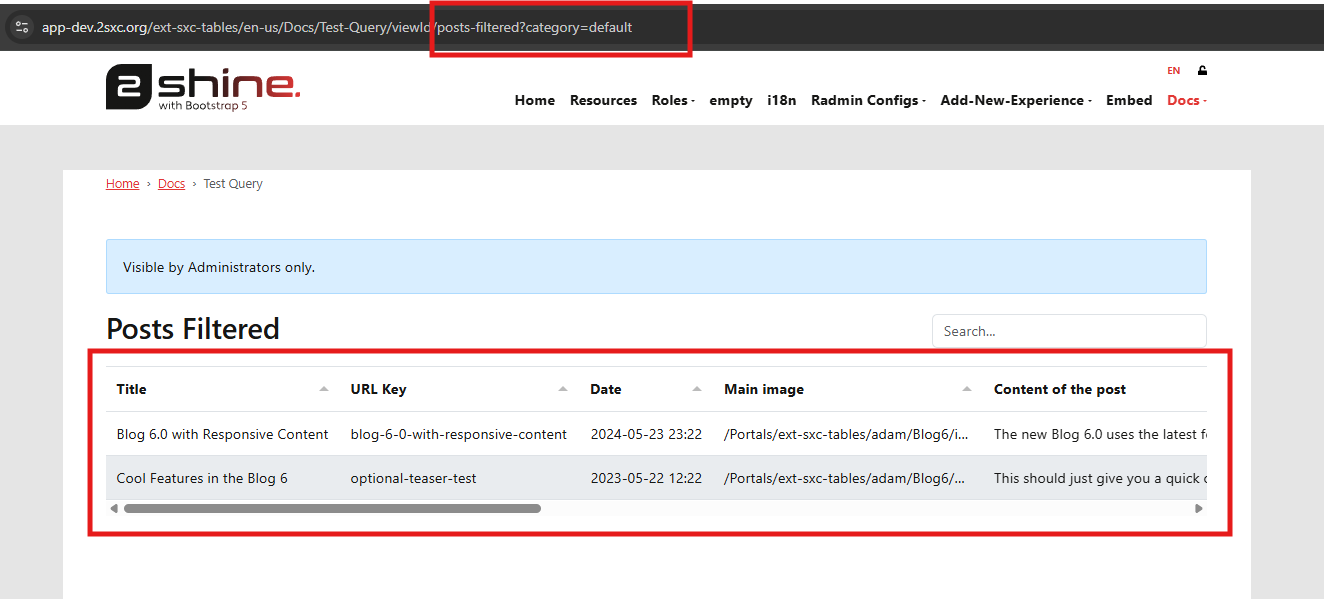This screenshot has width=1324, height=599.
Task: Select 'Blog 6.0 with Responsive Content' title cell
Action: pyautogui.click(x=223, y=434)
